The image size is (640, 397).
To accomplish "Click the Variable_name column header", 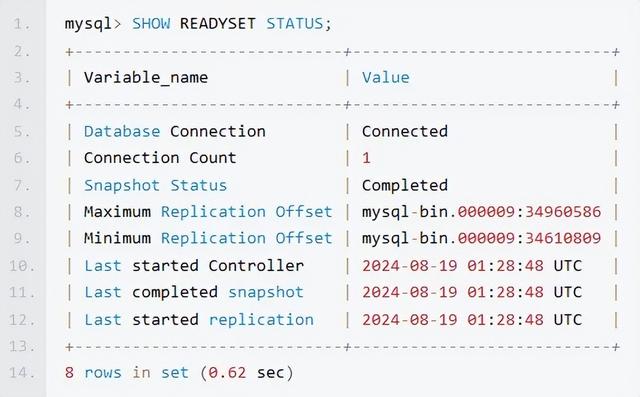I will coord(146,78).
